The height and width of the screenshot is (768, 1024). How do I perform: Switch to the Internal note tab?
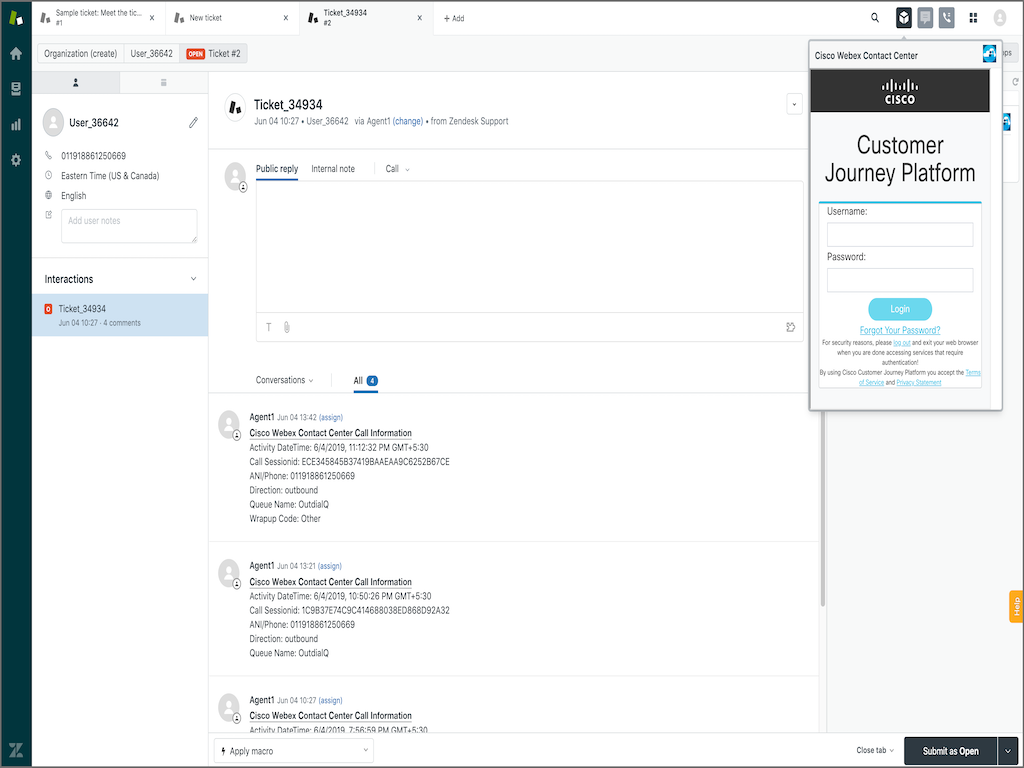tap(333, 169)
